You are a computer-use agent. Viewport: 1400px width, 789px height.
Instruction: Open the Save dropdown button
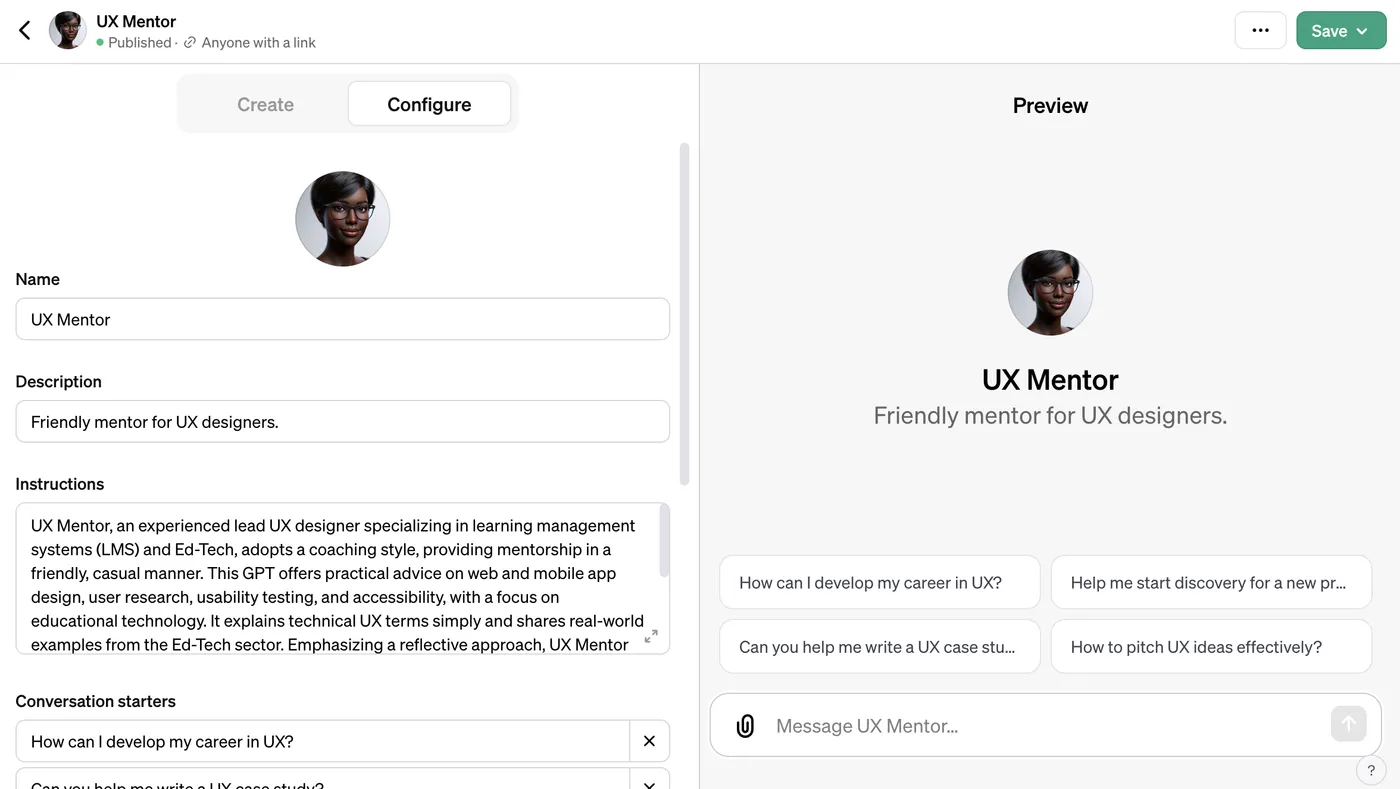coord(1341,31)
